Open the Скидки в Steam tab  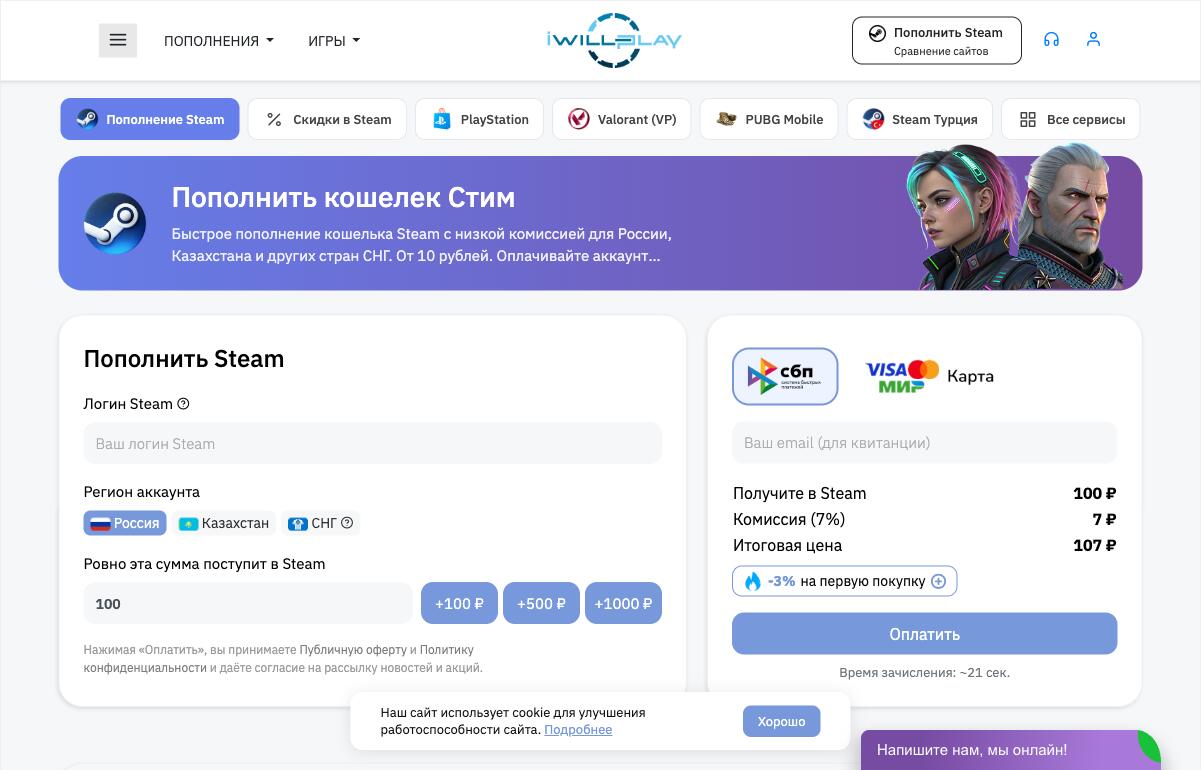[x=327, y=119]
